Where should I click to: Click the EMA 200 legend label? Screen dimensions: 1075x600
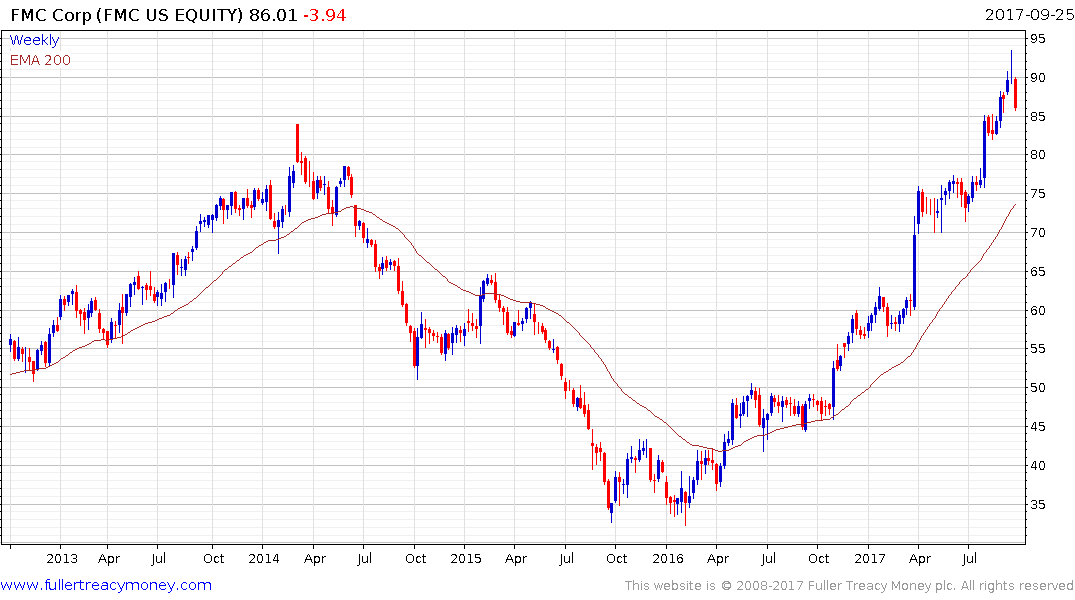coord(40,60)
